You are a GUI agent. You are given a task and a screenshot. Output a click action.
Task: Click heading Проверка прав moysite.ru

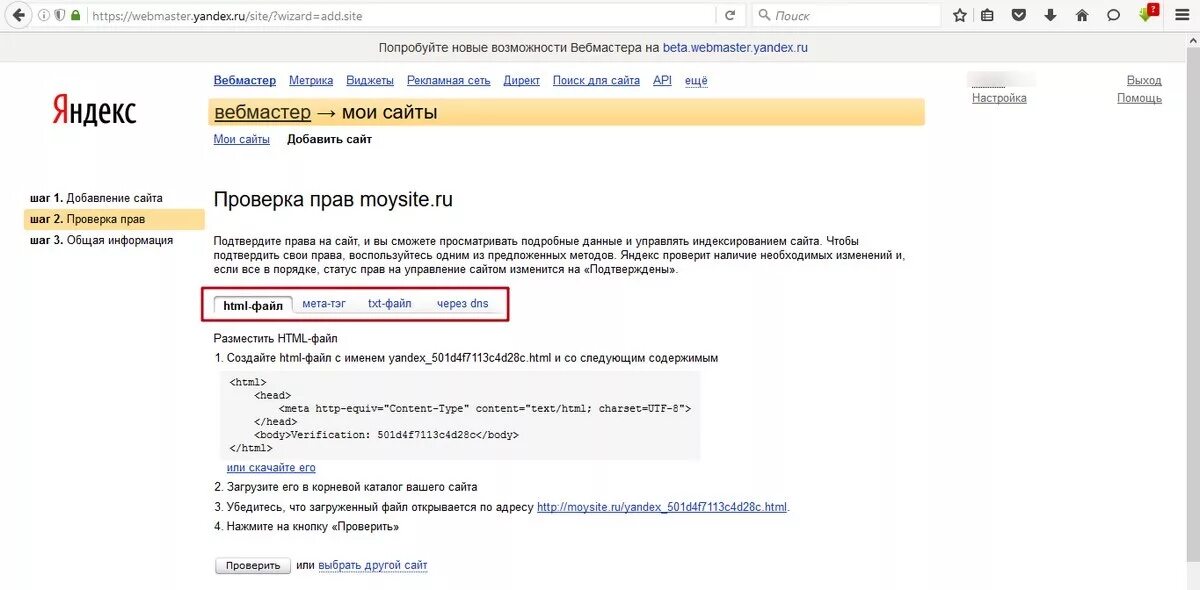333,199
